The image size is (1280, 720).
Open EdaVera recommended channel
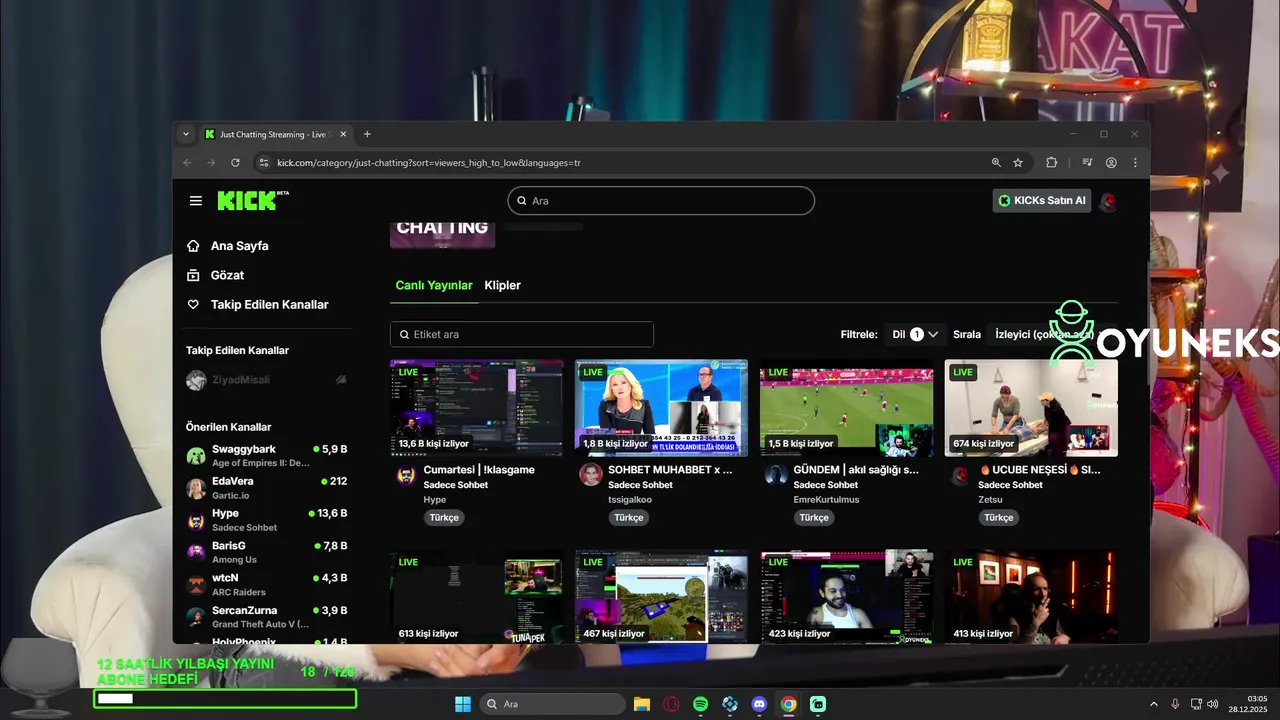click(x=266, y=487)
